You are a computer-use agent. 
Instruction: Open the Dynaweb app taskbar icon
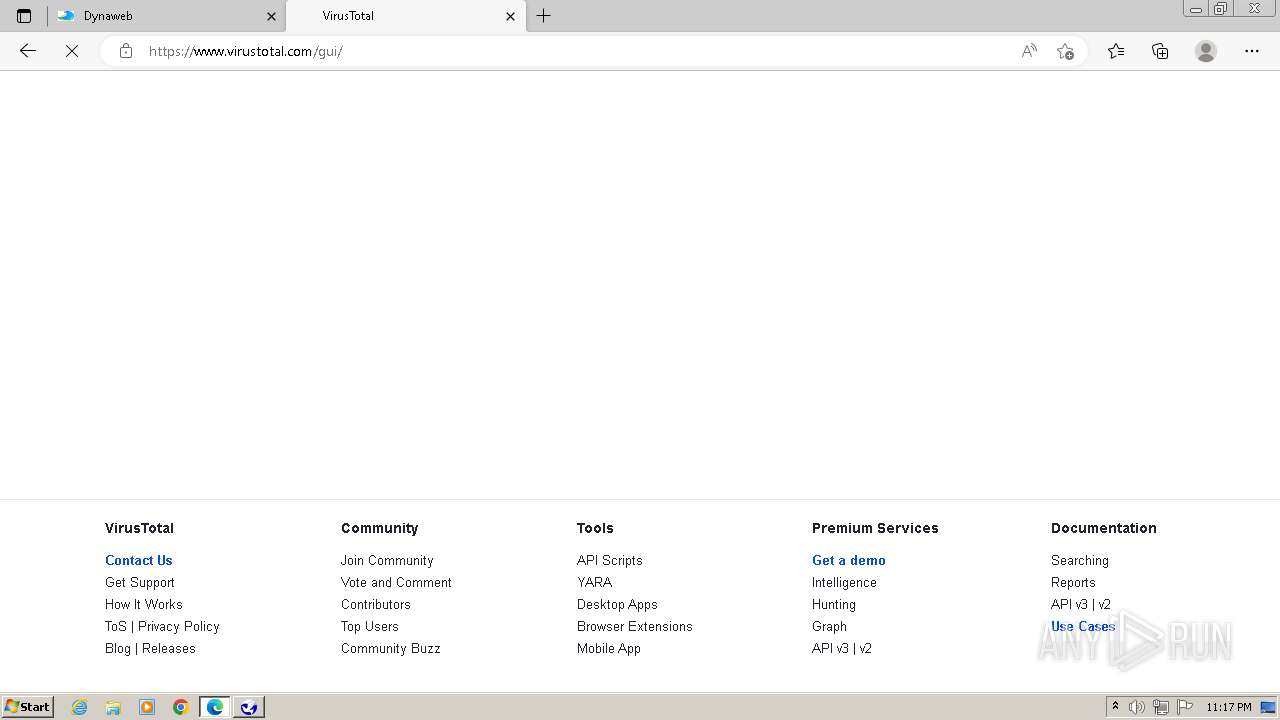click(x=249, y=707)
